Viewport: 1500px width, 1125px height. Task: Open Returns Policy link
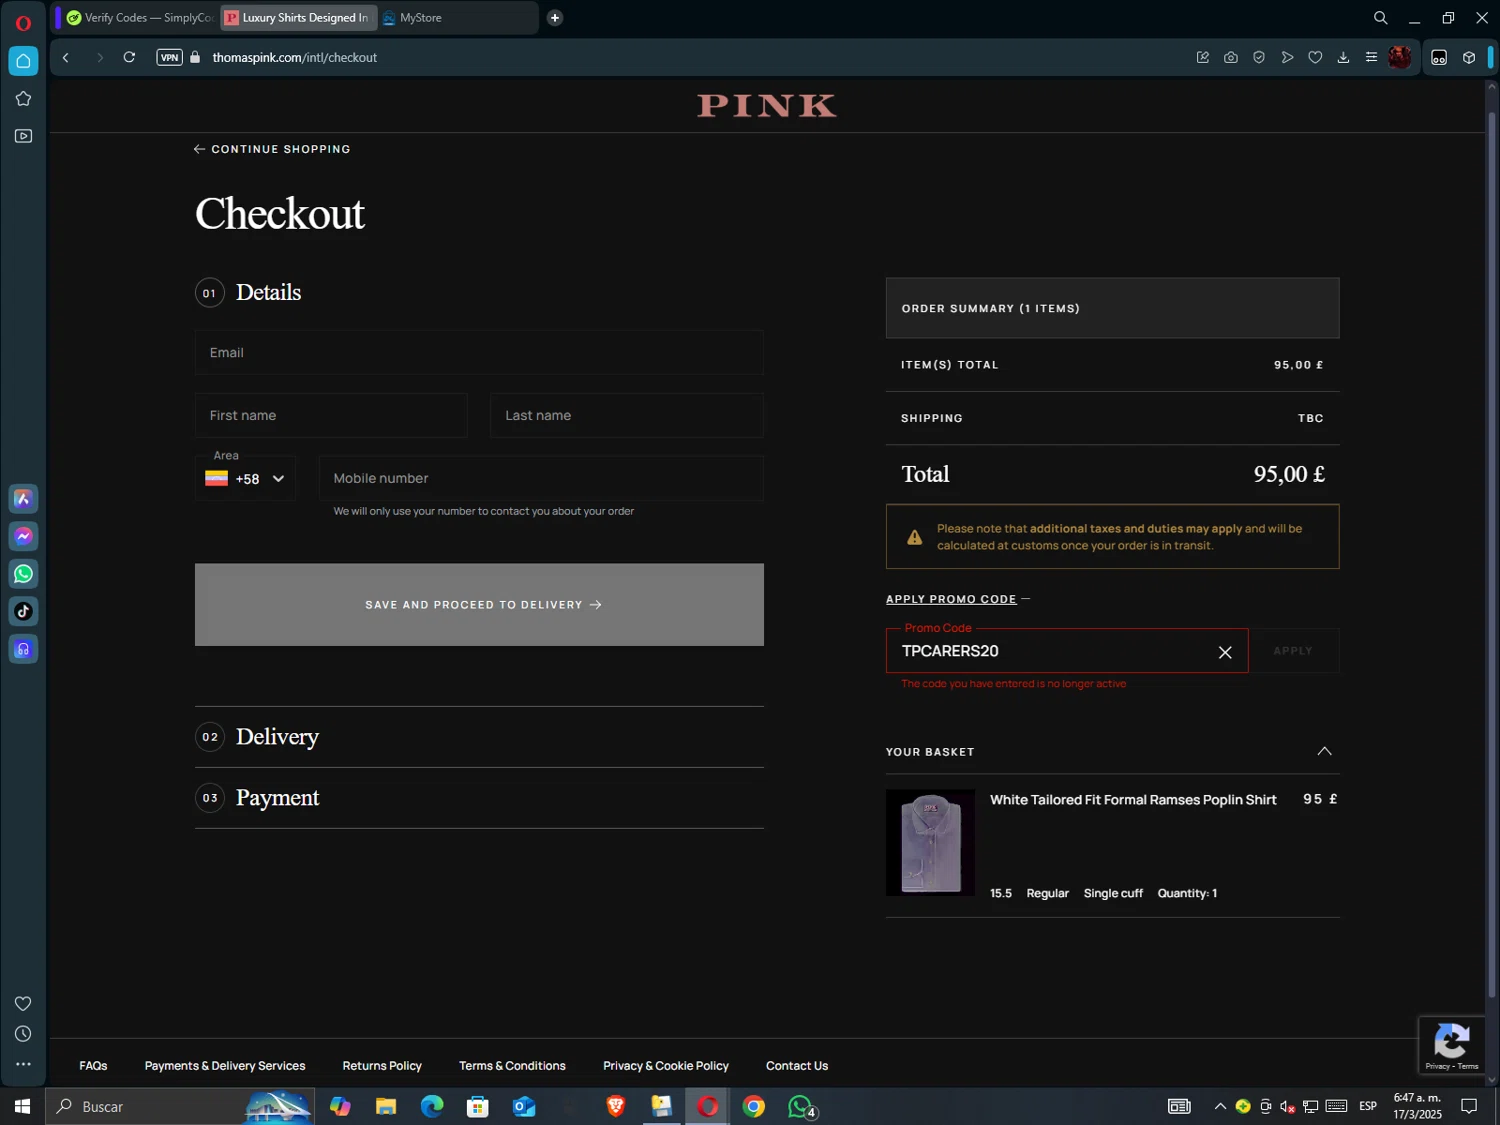coord(382,1066)
